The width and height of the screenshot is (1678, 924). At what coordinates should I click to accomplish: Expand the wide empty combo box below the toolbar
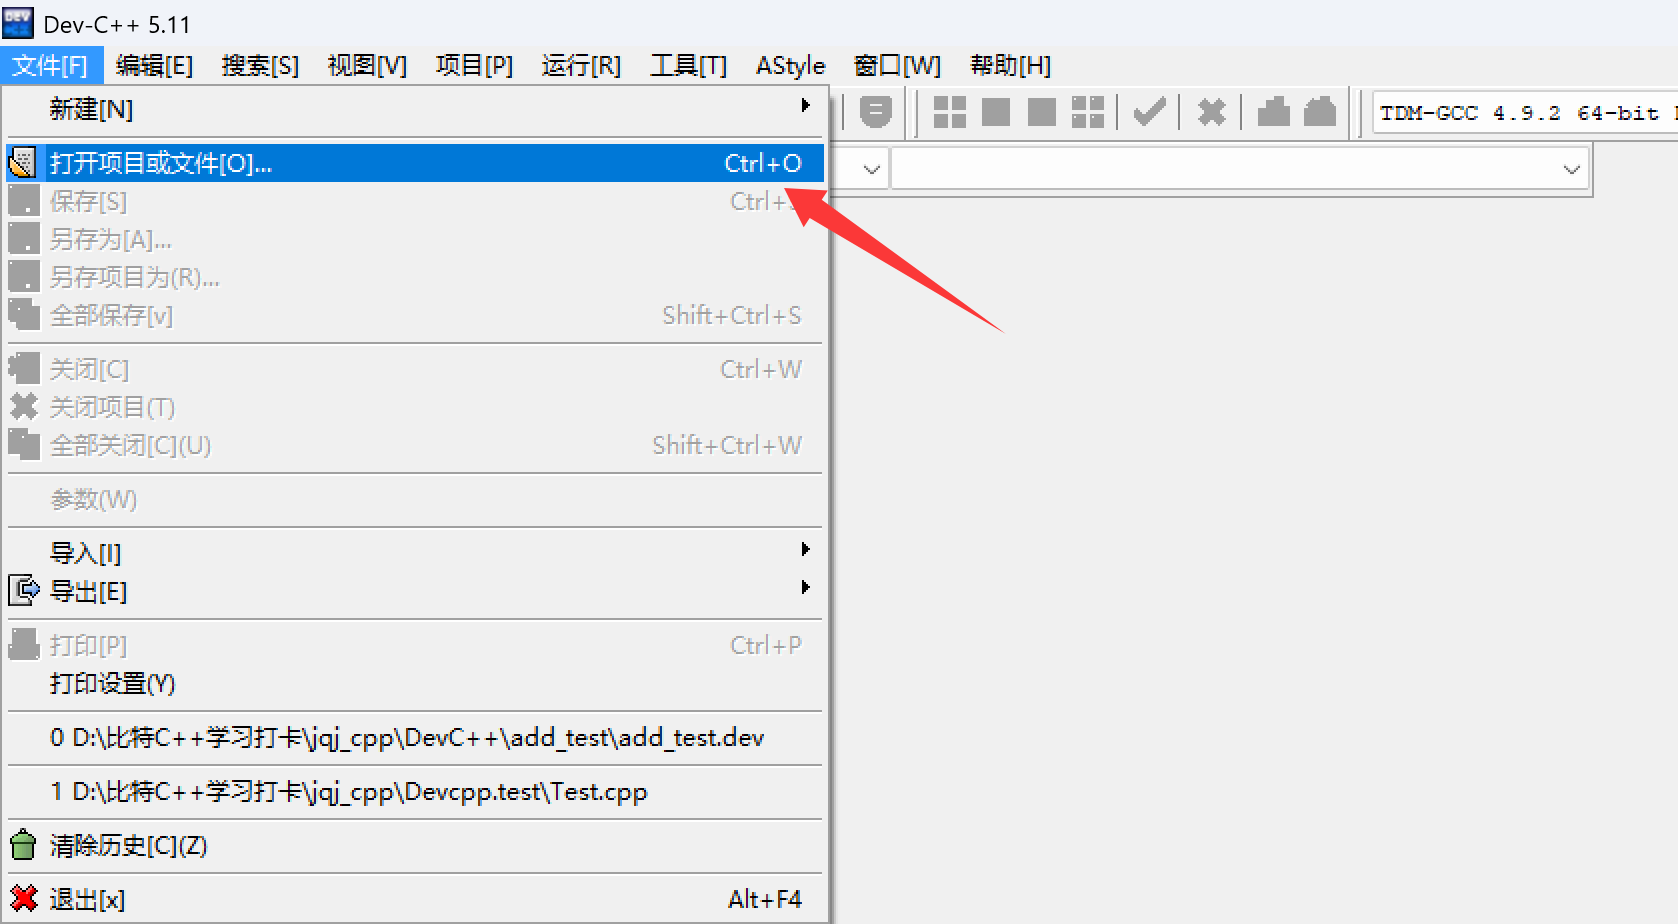1571,170
